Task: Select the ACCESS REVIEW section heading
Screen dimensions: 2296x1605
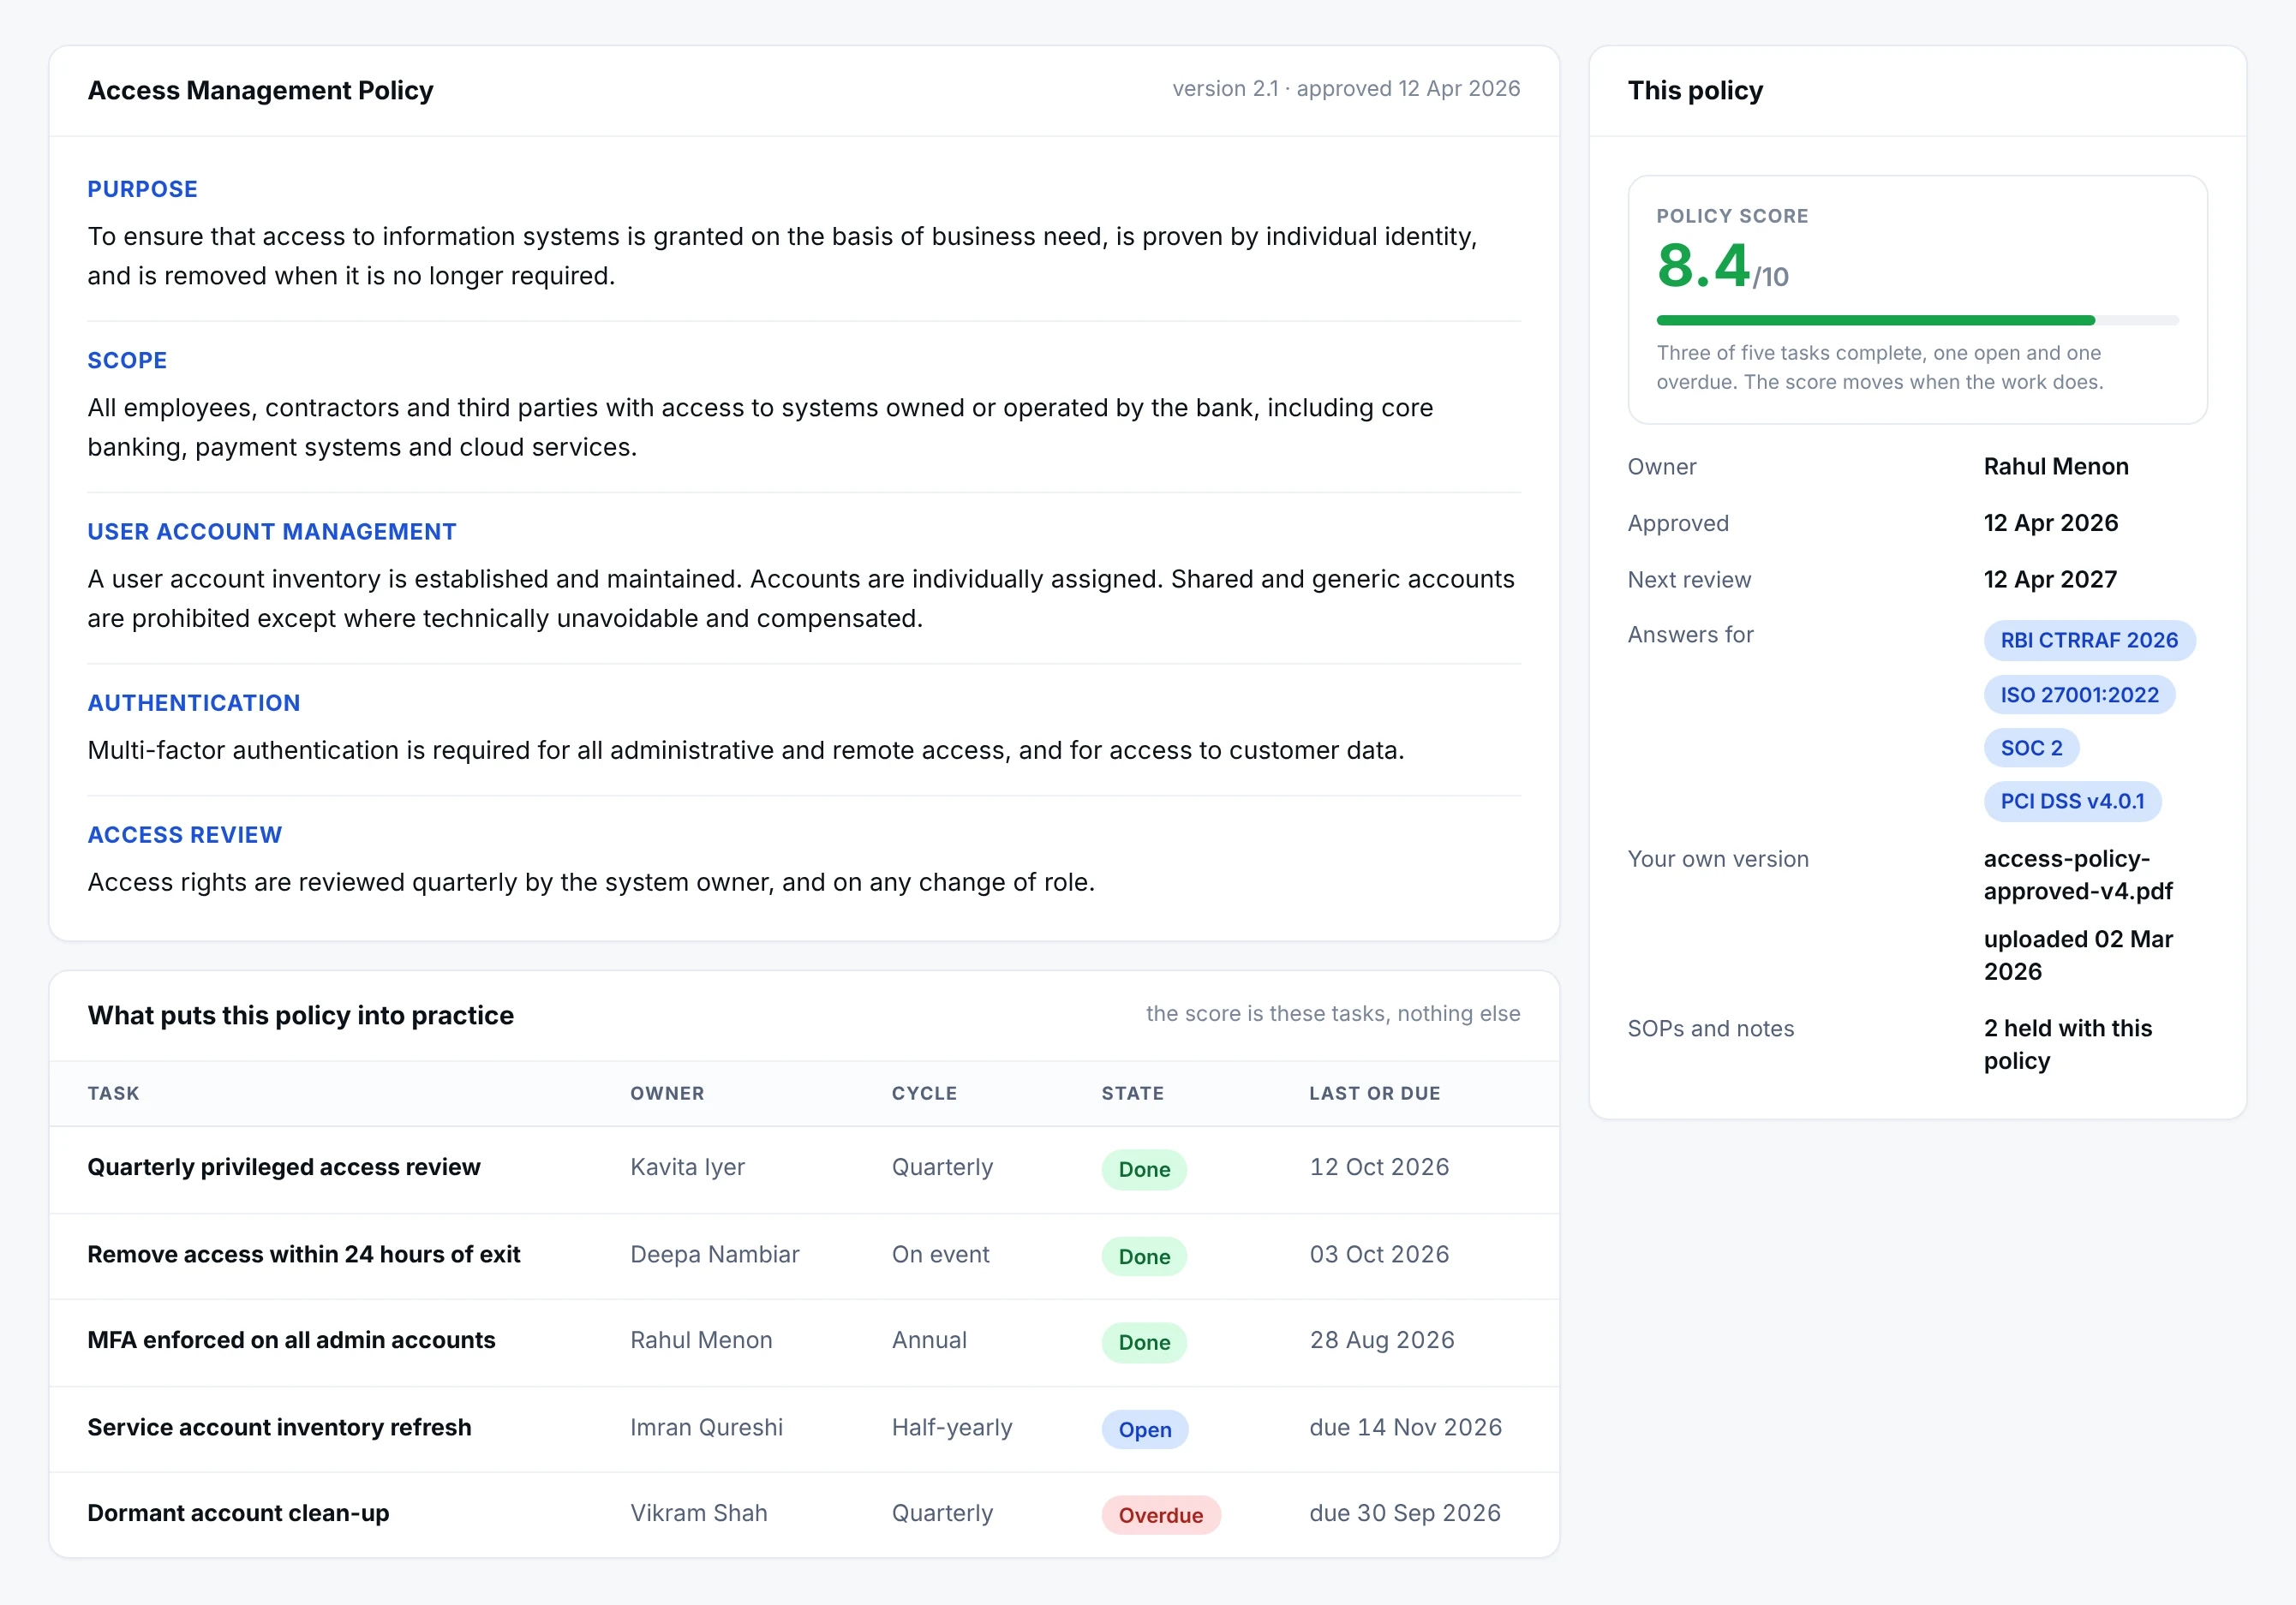Action: (184, 835)
